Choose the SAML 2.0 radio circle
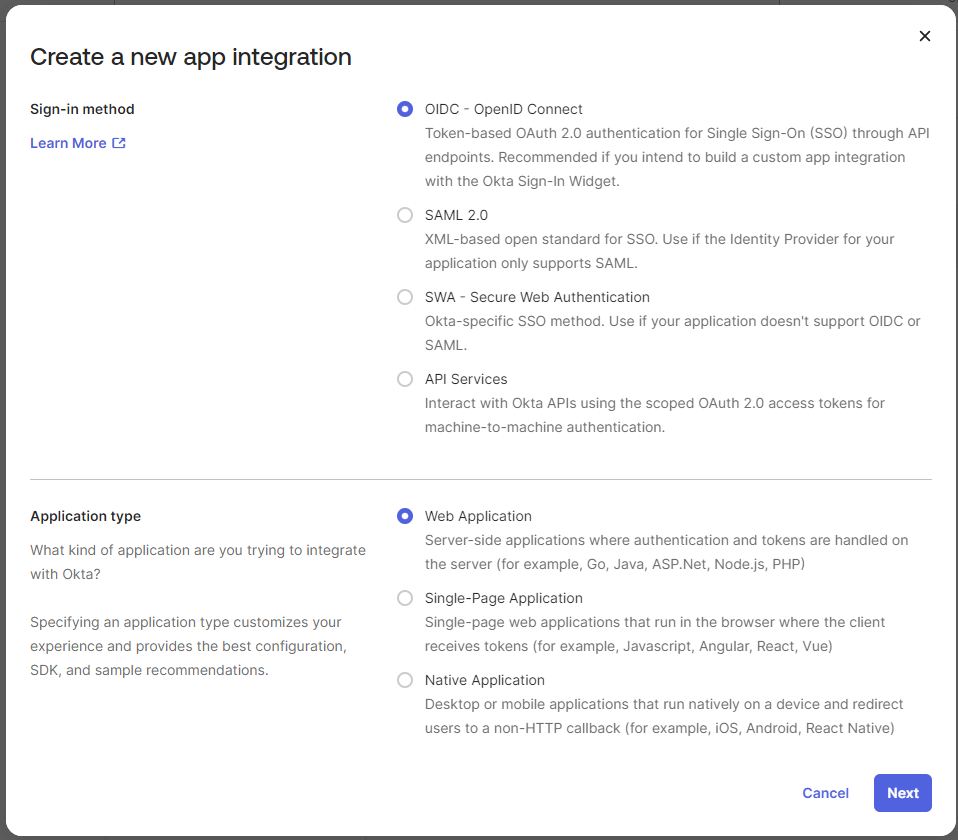The image size is (958, 840). tap(404, 215)
